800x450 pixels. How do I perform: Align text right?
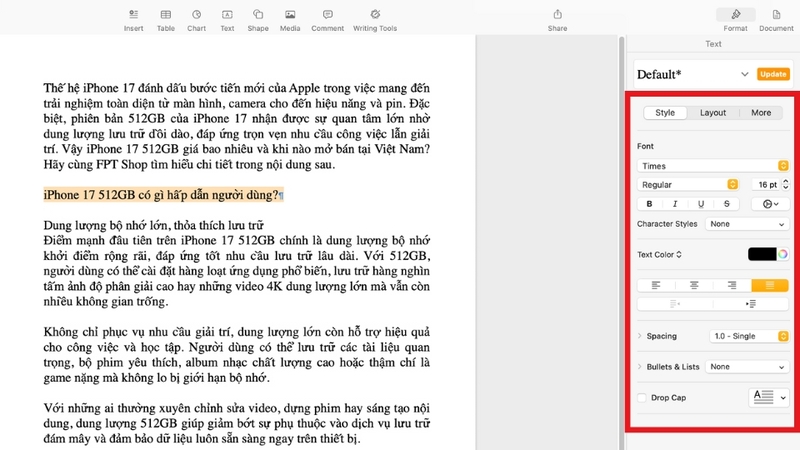point(732,285)
